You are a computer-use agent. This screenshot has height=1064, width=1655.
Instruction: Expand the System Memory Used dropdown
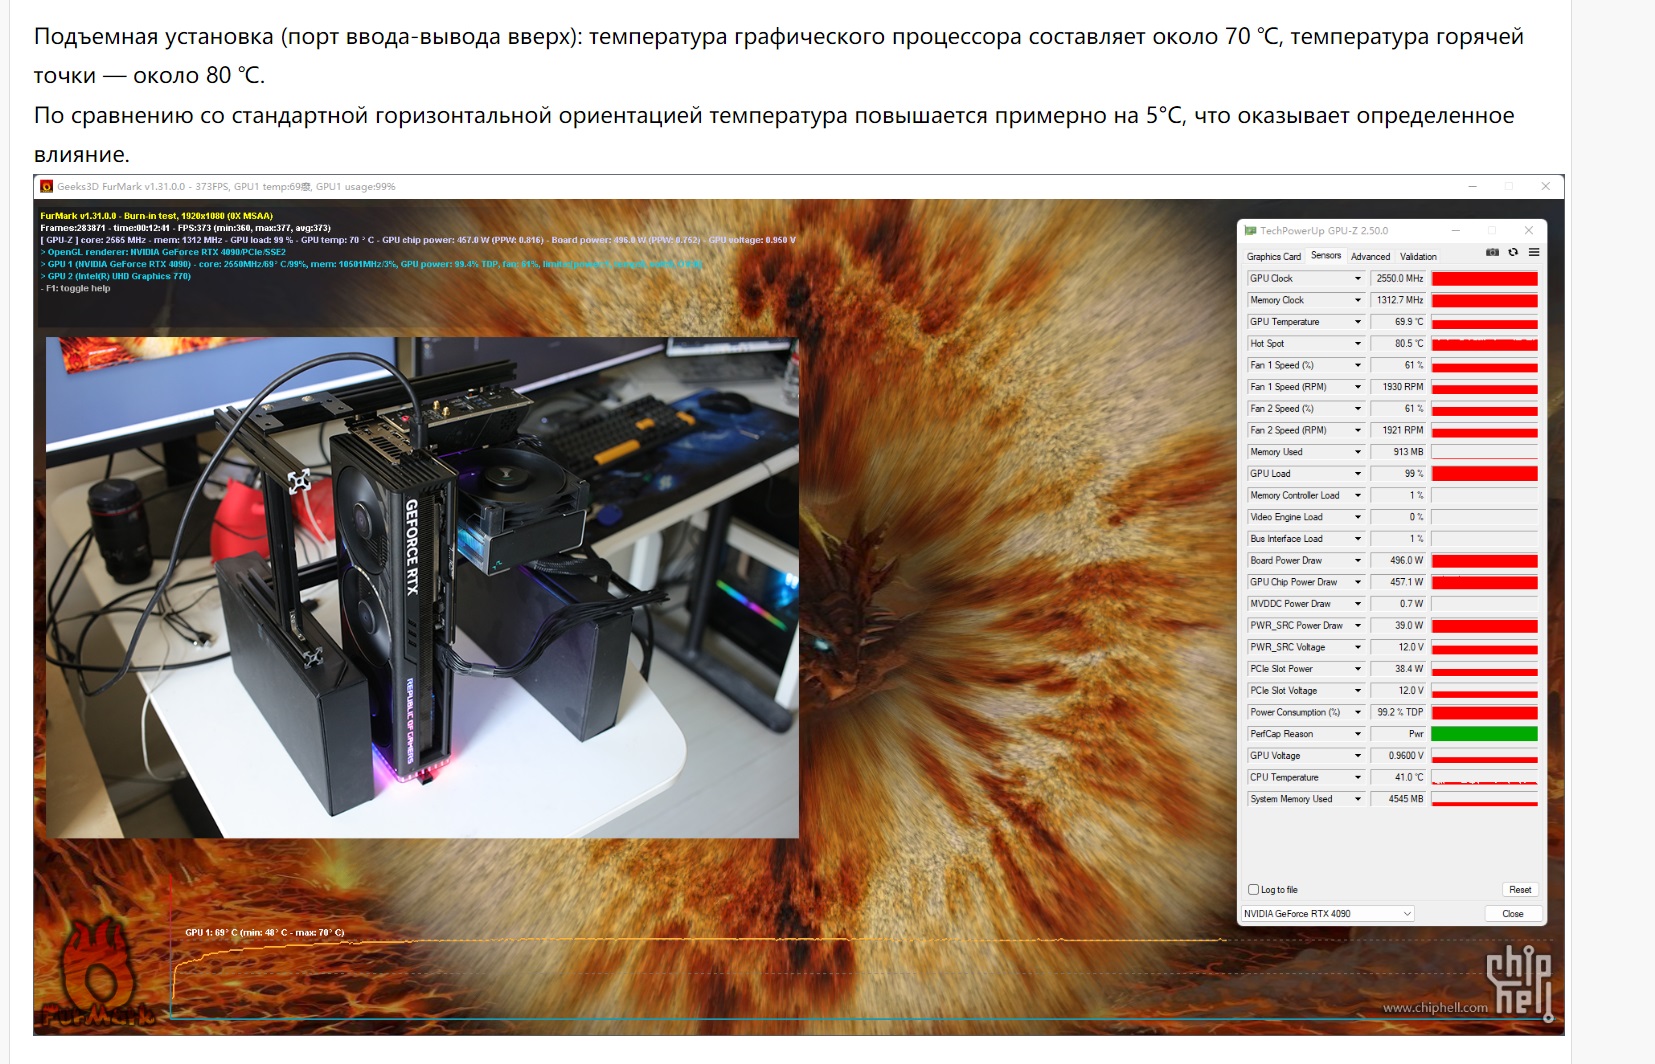1358,799
